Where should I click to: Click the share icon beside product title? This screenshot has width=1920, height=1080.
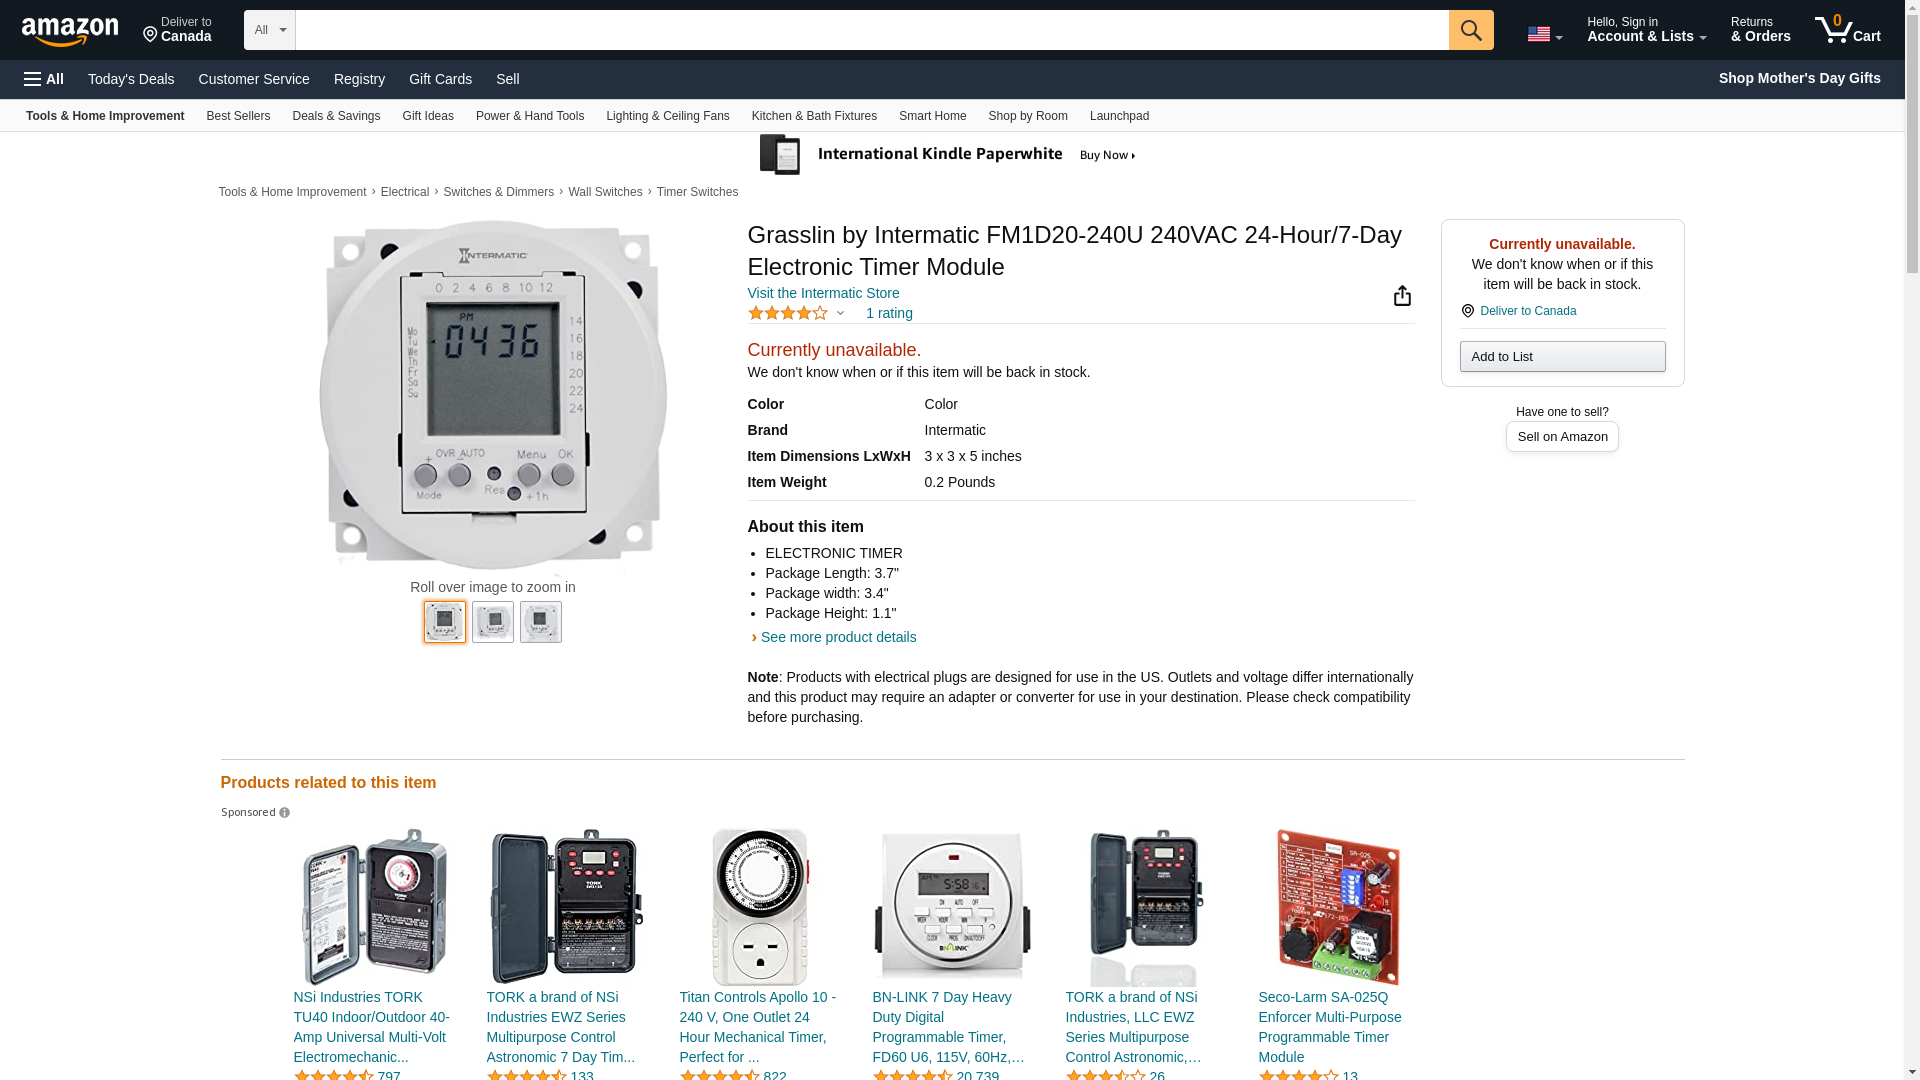(1402, 296)
